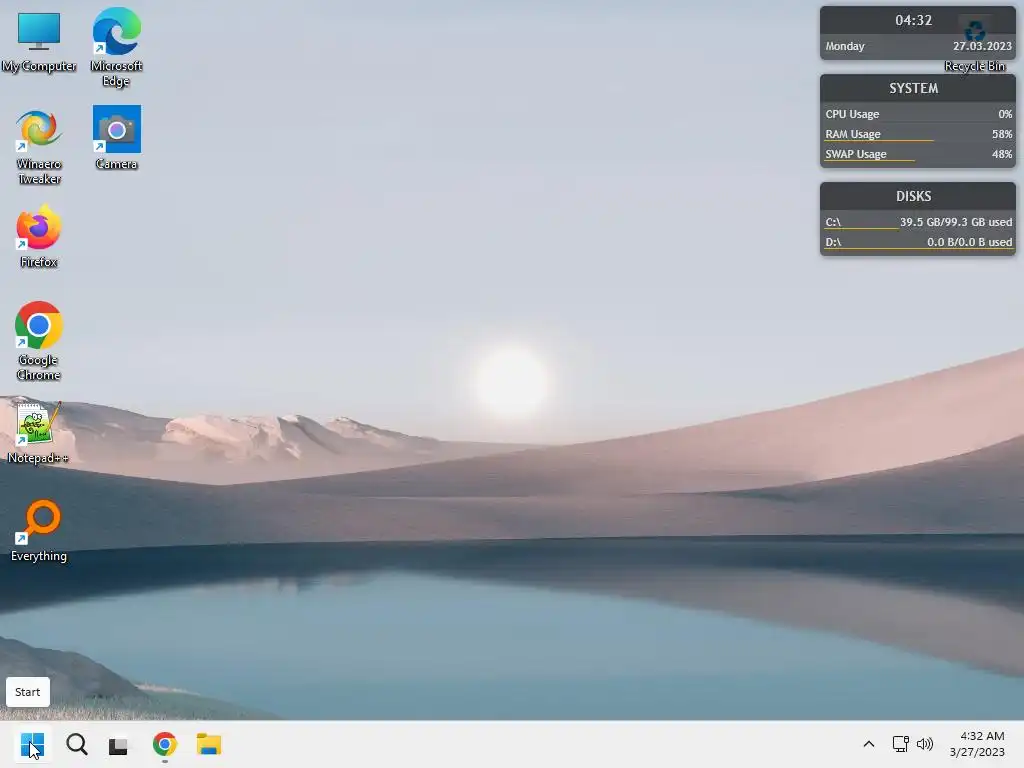
Task: Click the Start tooltip label
Action: tap(27, 692)
